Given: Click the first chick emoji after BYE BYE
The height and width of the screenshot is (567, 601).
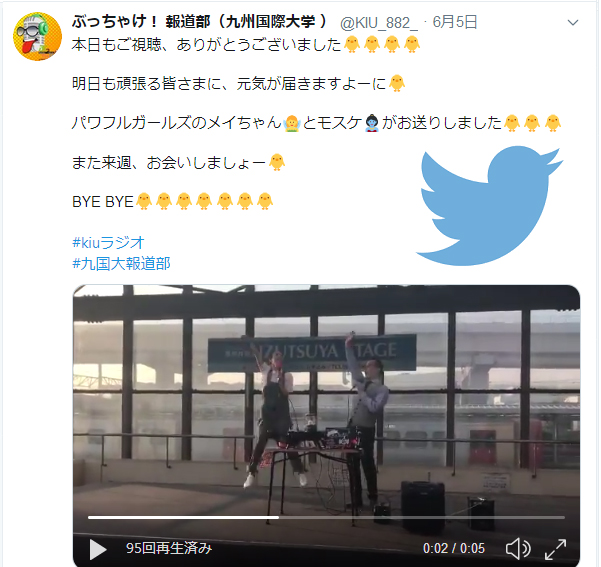Looking at the screenshot, I should point(144,201).
